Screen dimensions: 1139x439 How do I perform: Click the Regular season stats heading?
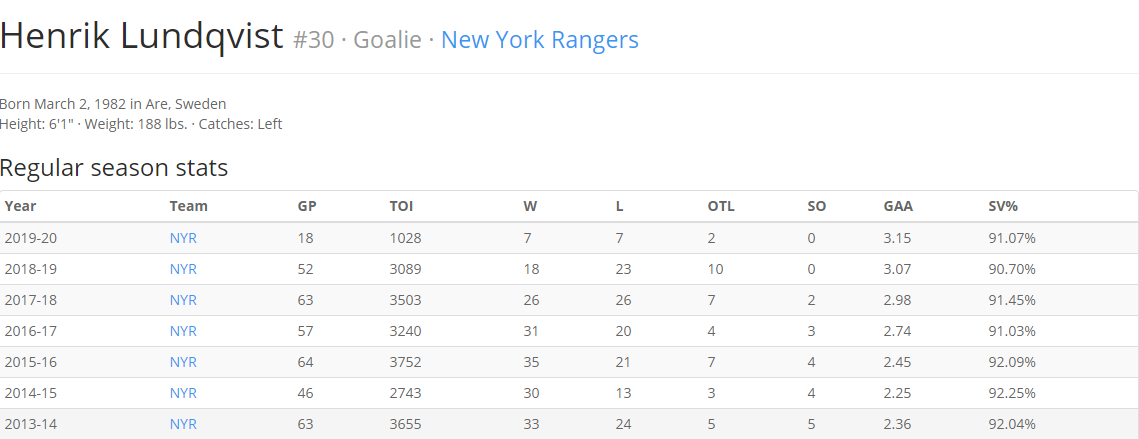(114, 168)
